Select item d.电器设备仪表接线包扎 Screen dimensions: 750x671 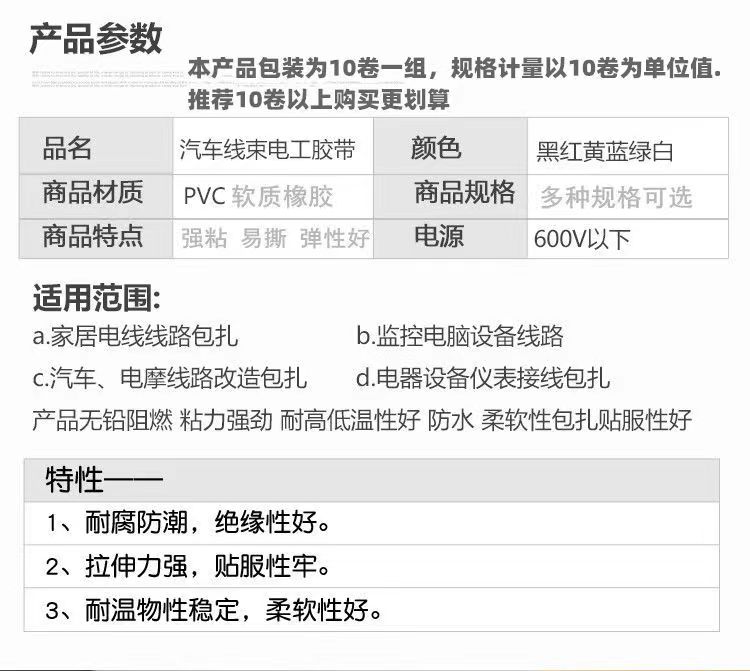483,378
